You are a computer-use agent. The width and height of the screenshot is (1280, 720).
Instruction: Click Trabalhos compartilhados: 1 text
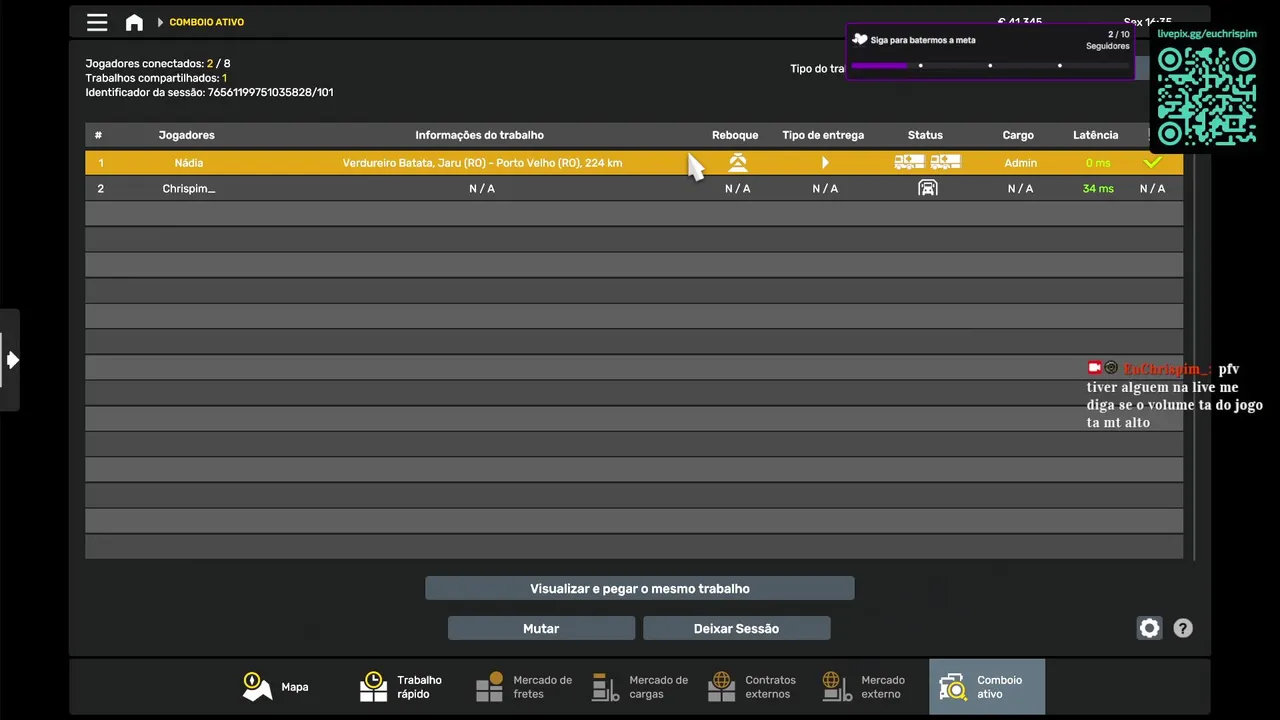coord(156,78)
